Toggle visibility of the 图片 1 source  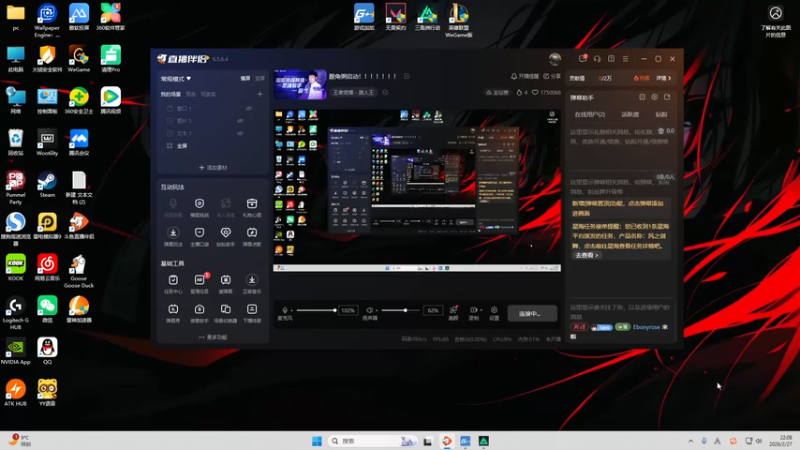point(240,121)
